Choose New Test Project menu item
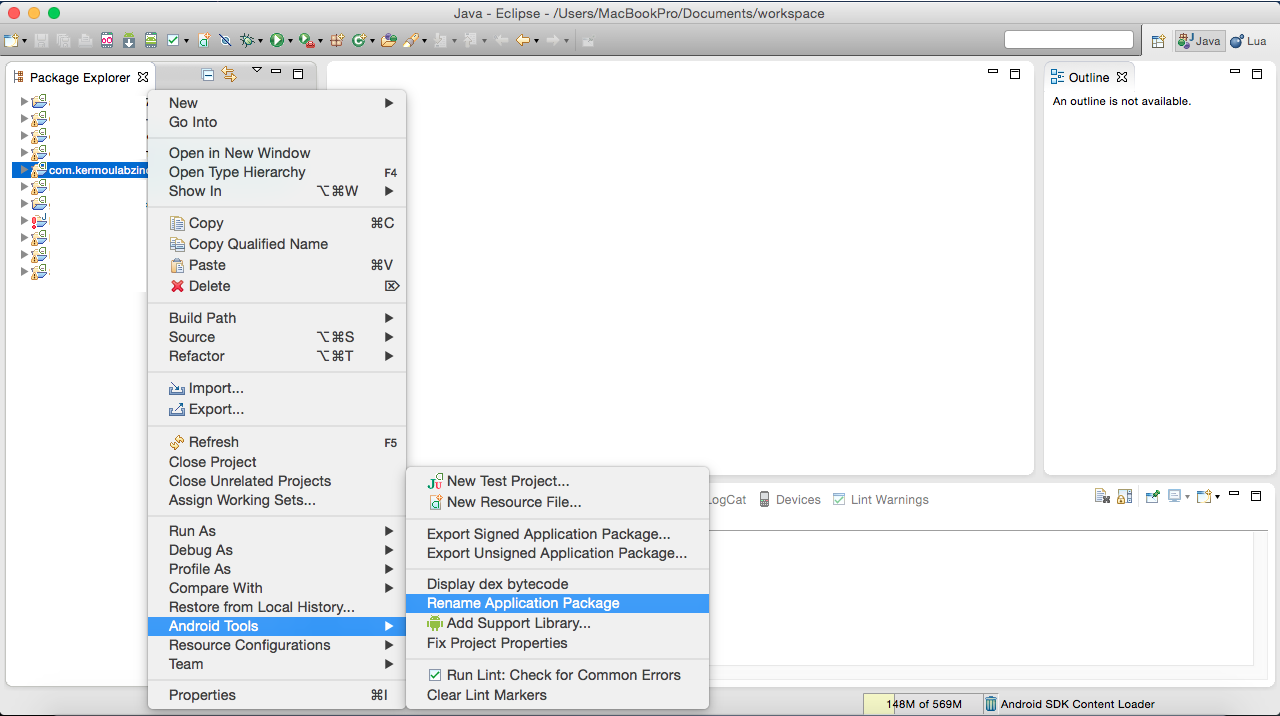The image size is (1280, 716). pyautogui.click(x=557, y=481)
